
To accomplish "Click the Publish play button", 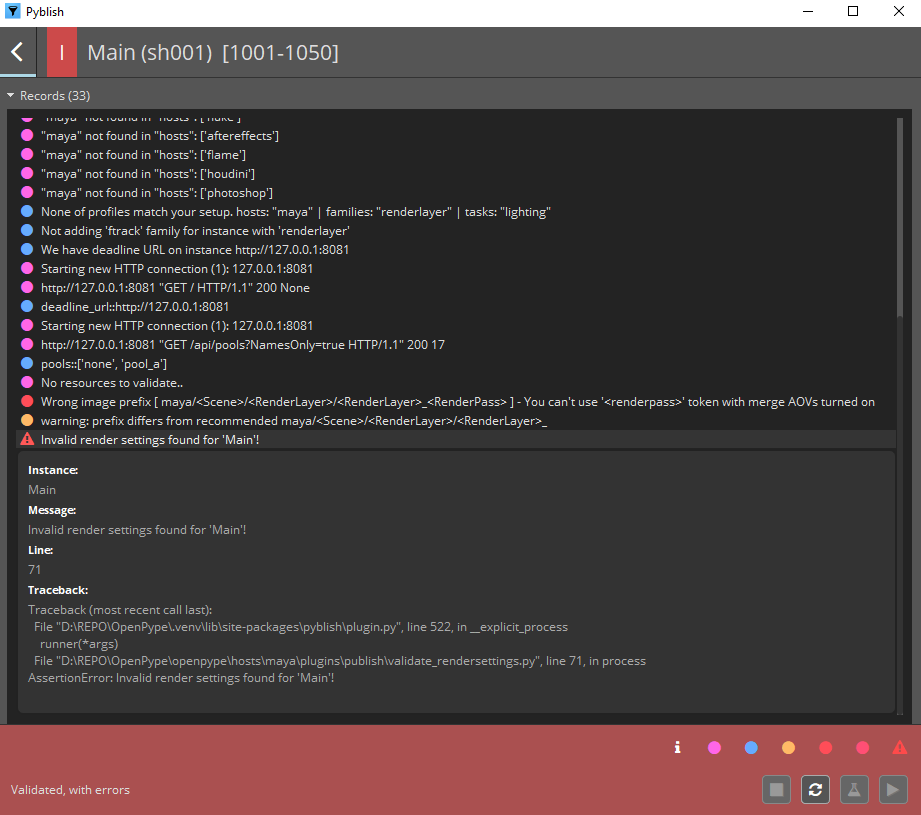I will click(893, 789).
